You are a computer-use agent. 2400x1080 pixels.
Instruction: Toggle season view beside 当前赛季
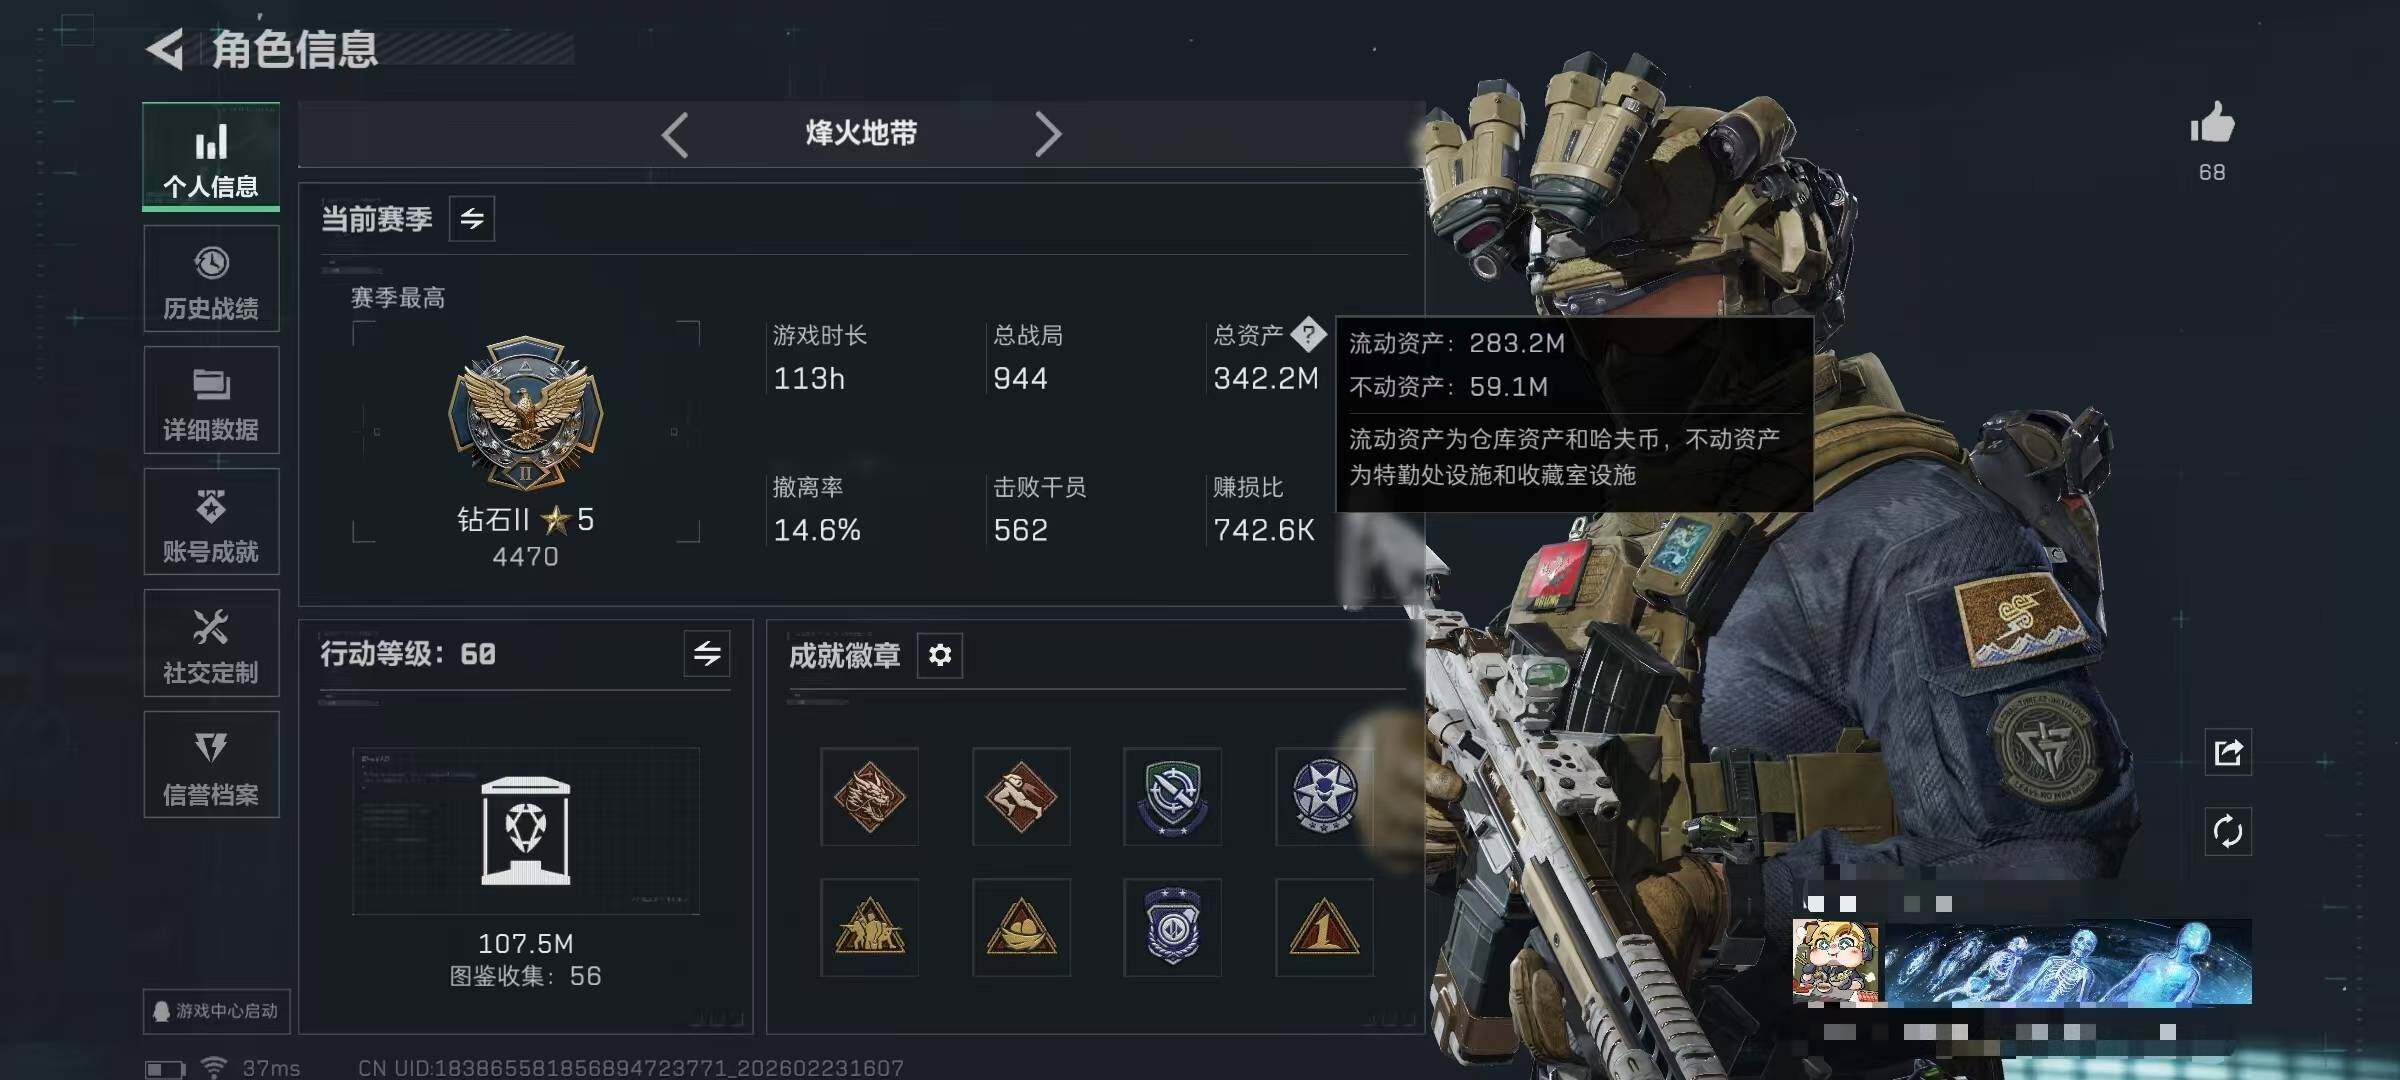pyautogui.click(x=472, y=218)
